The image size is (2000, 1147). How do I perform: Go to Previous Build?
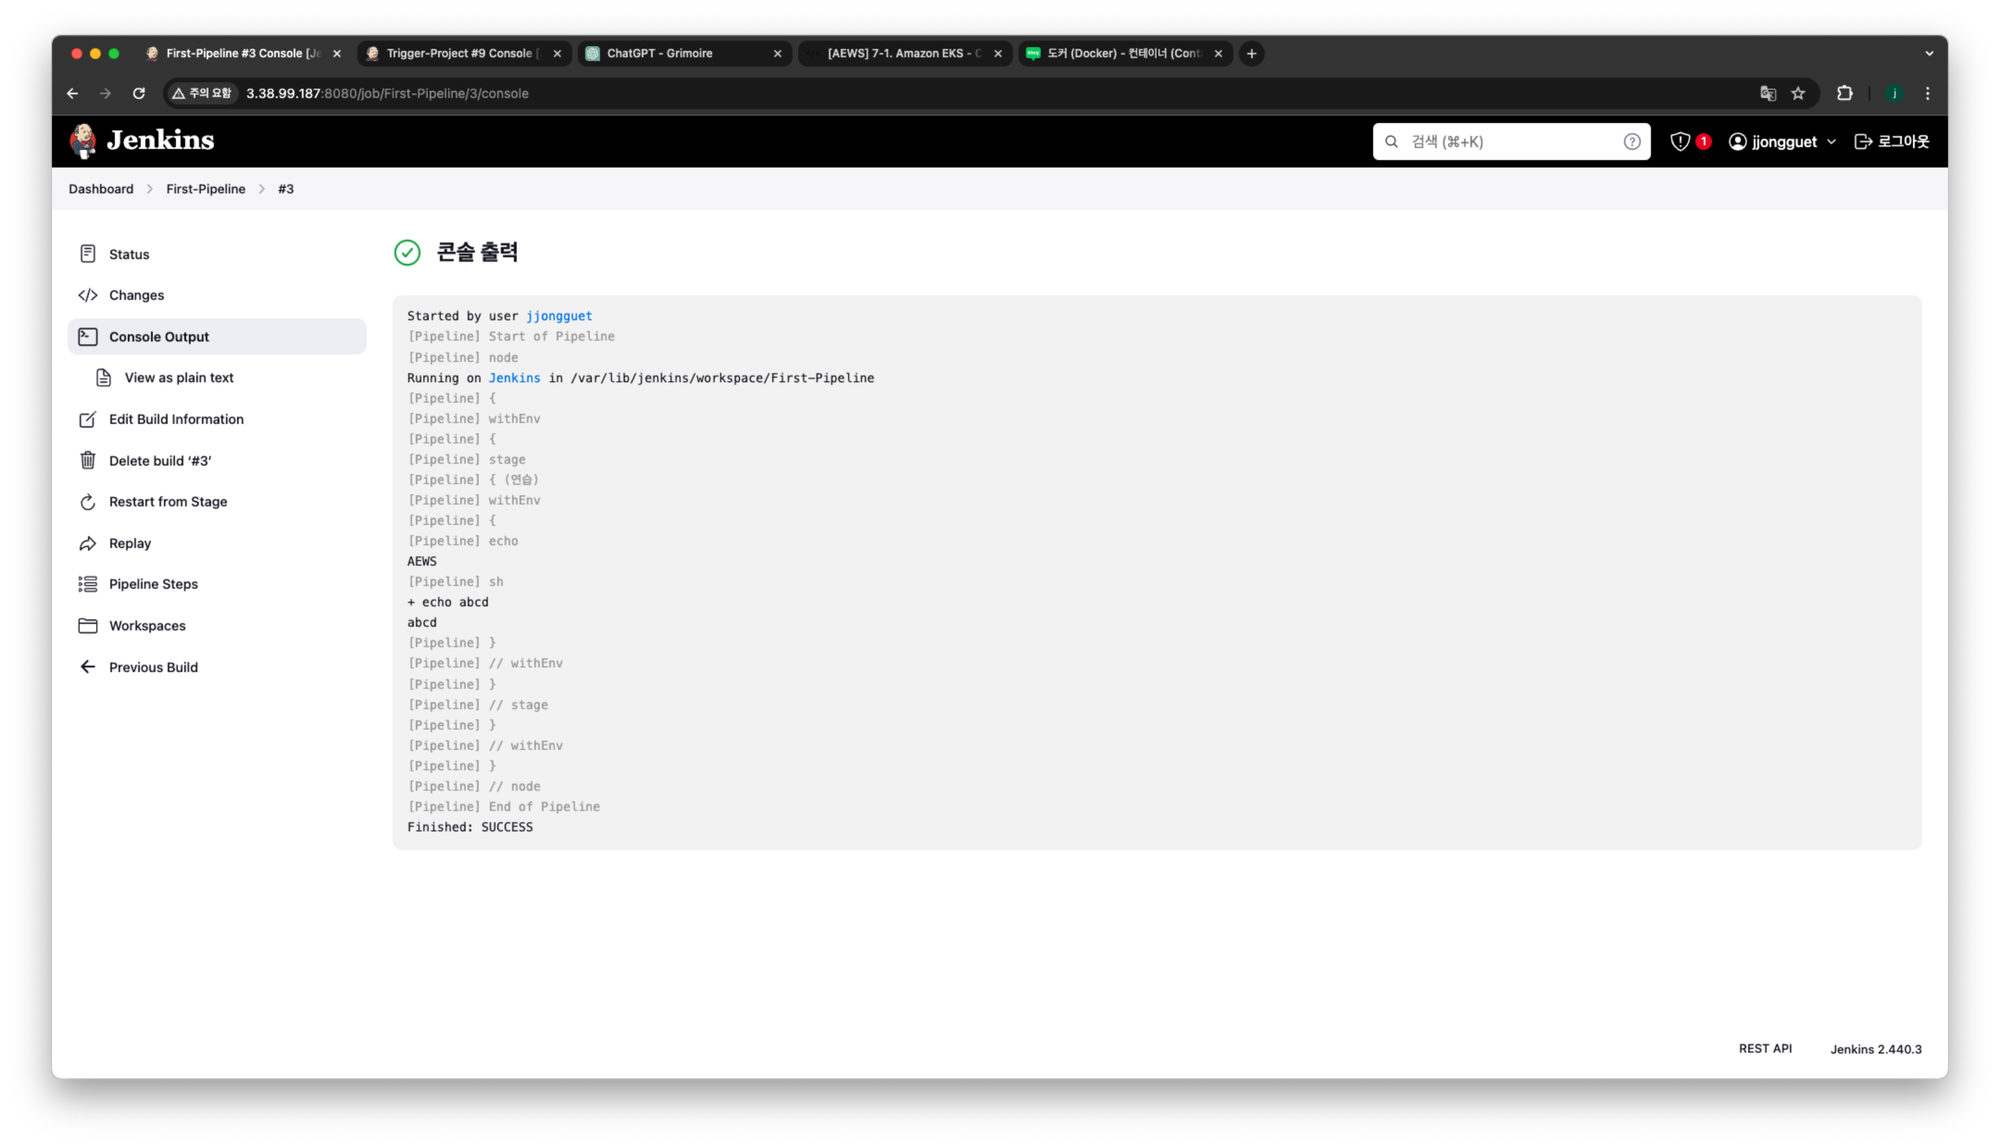click(153, 667)
